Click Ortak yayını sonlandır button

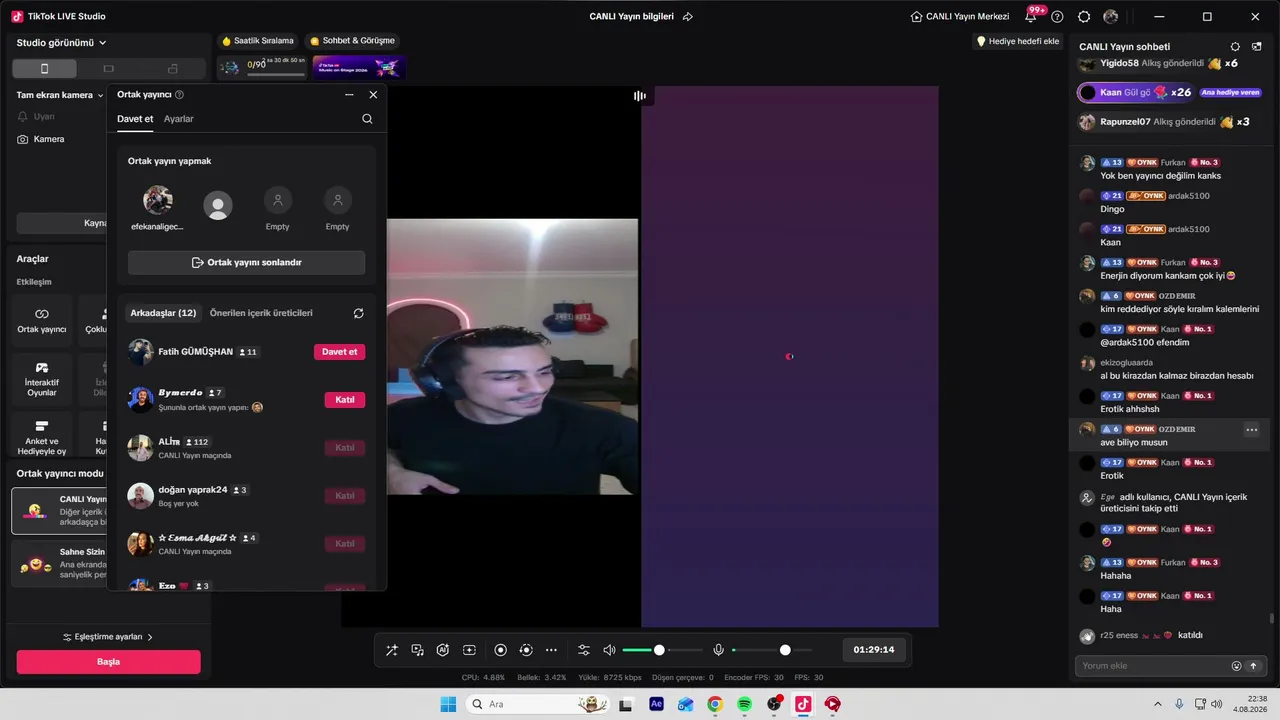pos(246,263)
